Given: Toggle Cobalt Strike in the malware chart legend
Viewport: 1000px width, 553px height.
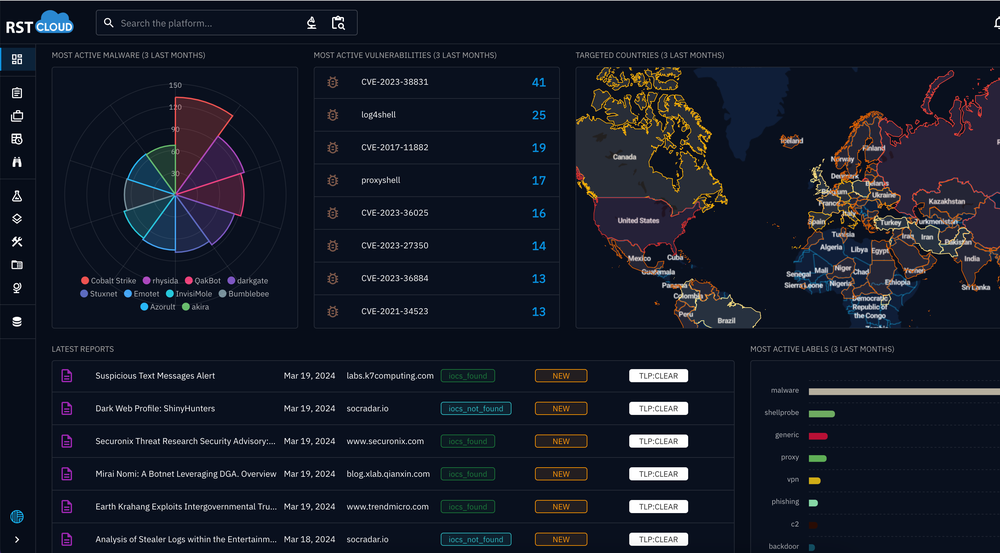Looking at the screenshot, I should point(108,281).
